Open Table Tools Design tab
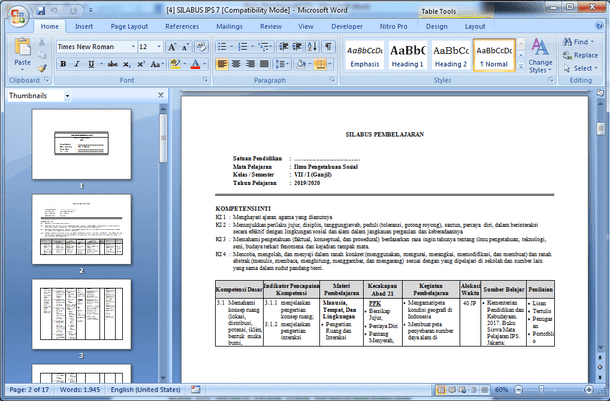 (x=436, y=26)
